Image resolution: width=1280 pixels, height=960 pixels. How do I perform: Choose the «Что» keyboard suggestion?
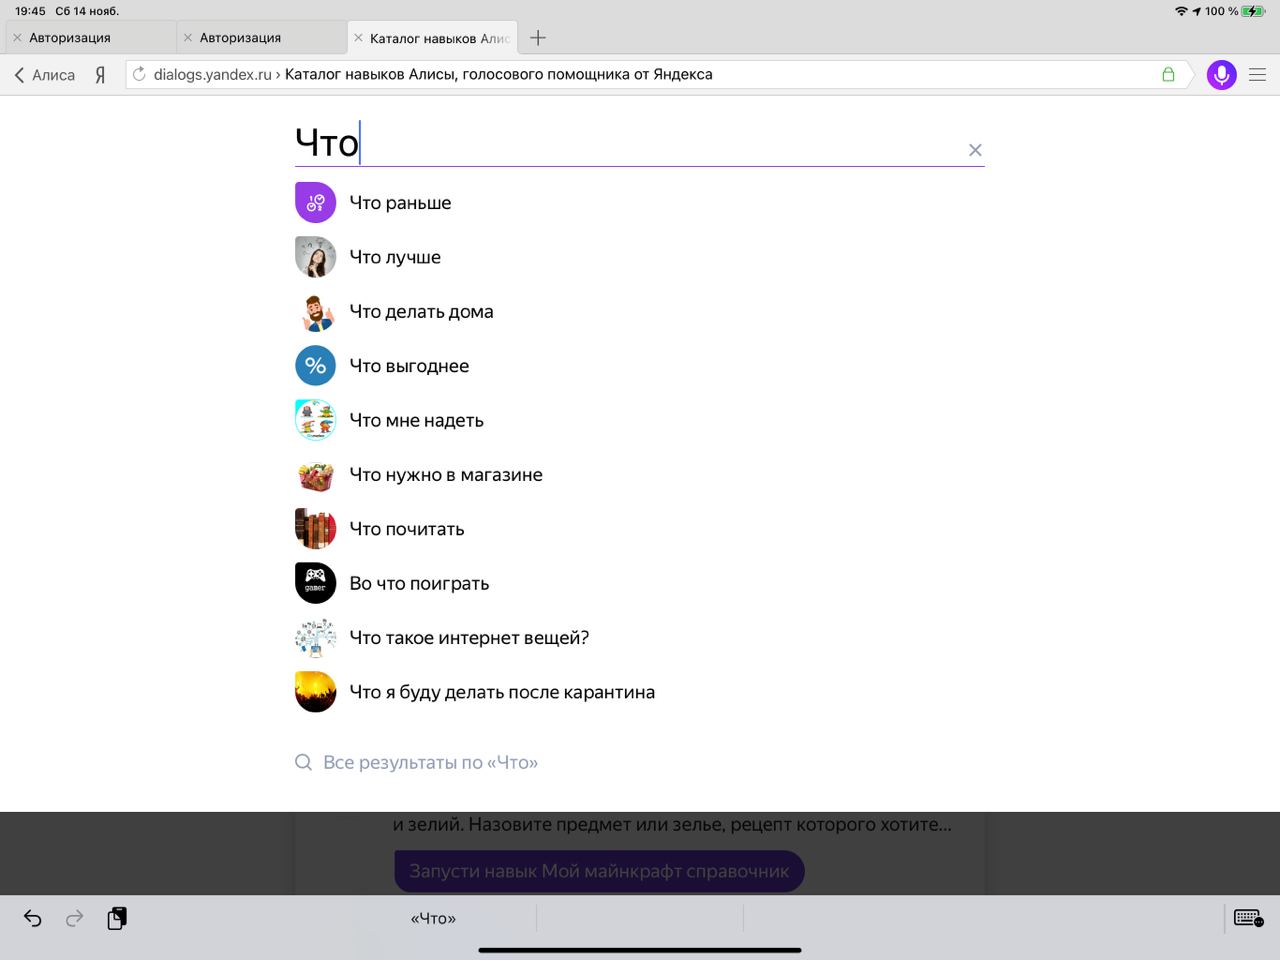click(433, 918)
